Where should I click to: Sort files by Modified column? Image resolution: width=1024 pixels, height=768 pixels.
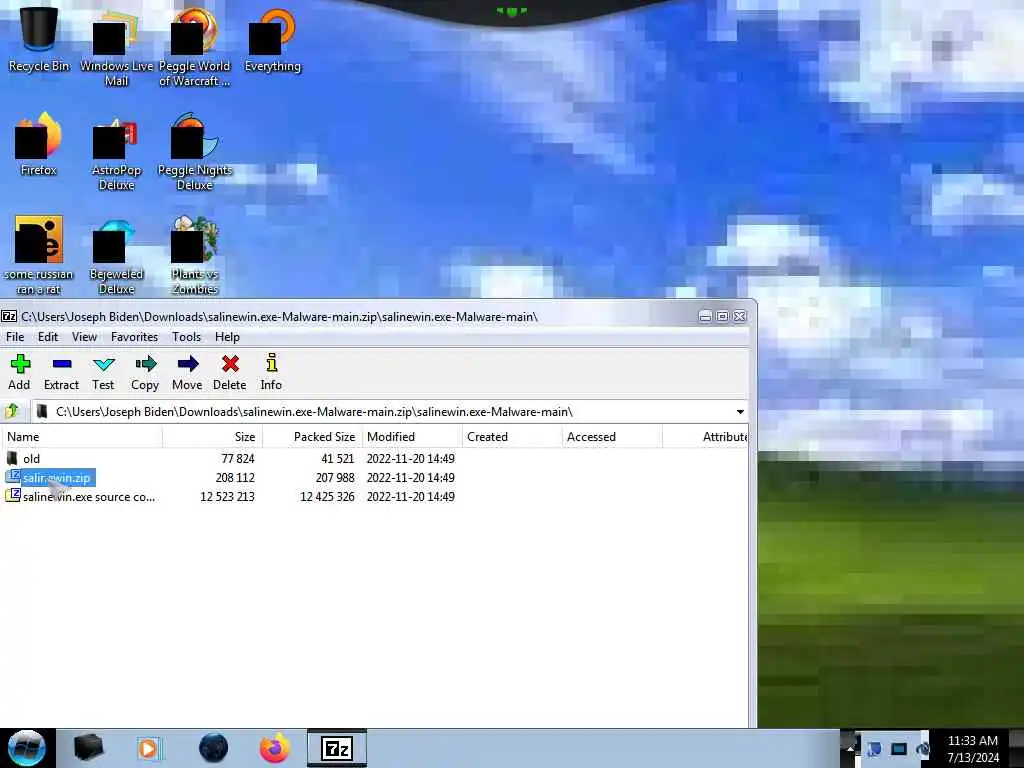pyautogui.click(x=412, y=437)
